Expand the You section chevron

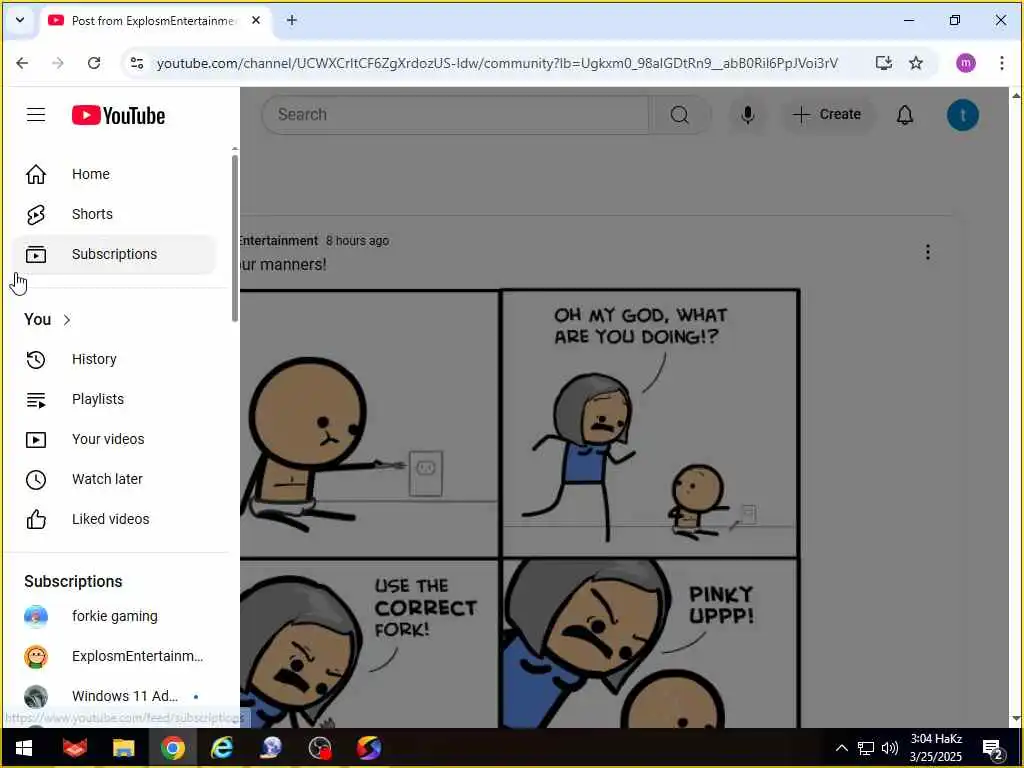(x=67, y=320)
